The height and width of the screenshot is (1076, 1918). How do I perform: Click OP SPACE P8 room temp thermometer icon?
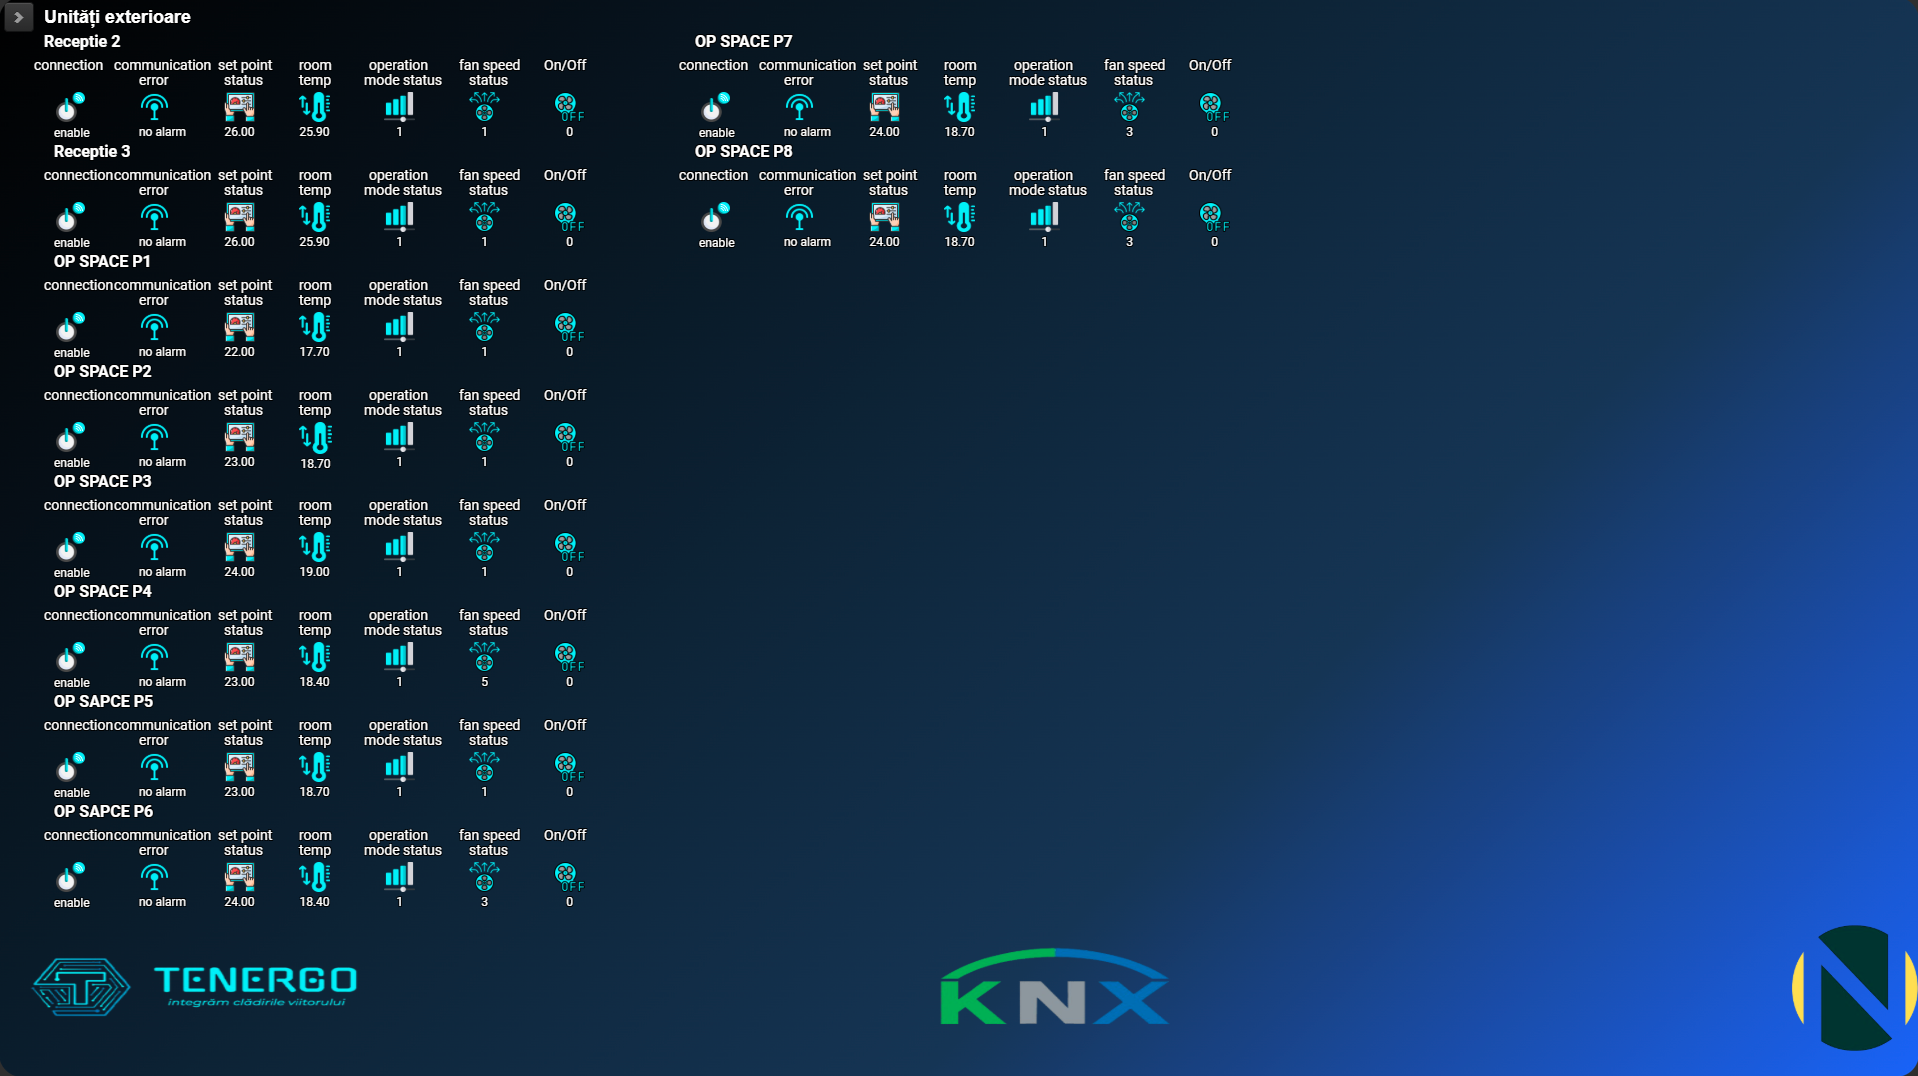pos(960,217)
